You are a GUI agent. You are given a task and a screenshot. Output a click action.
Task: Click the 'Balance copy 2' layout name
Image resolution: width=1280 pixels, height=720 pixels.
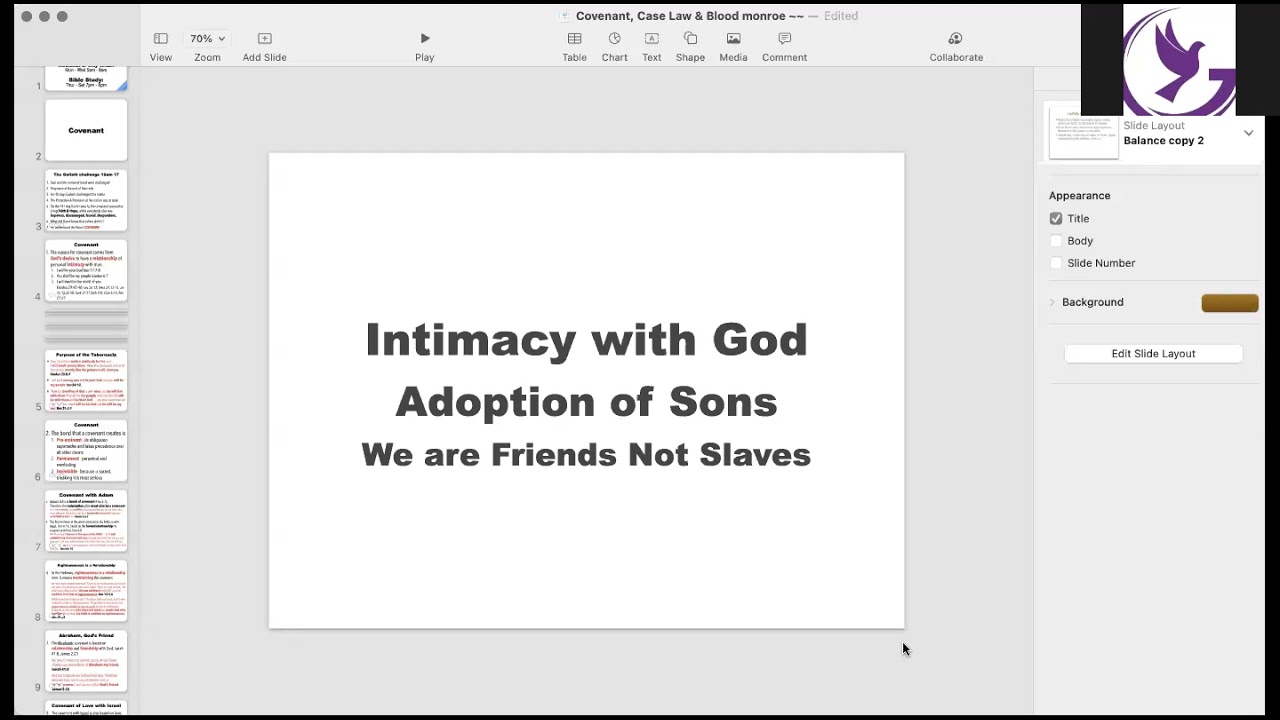click(x=1163, y=141)
